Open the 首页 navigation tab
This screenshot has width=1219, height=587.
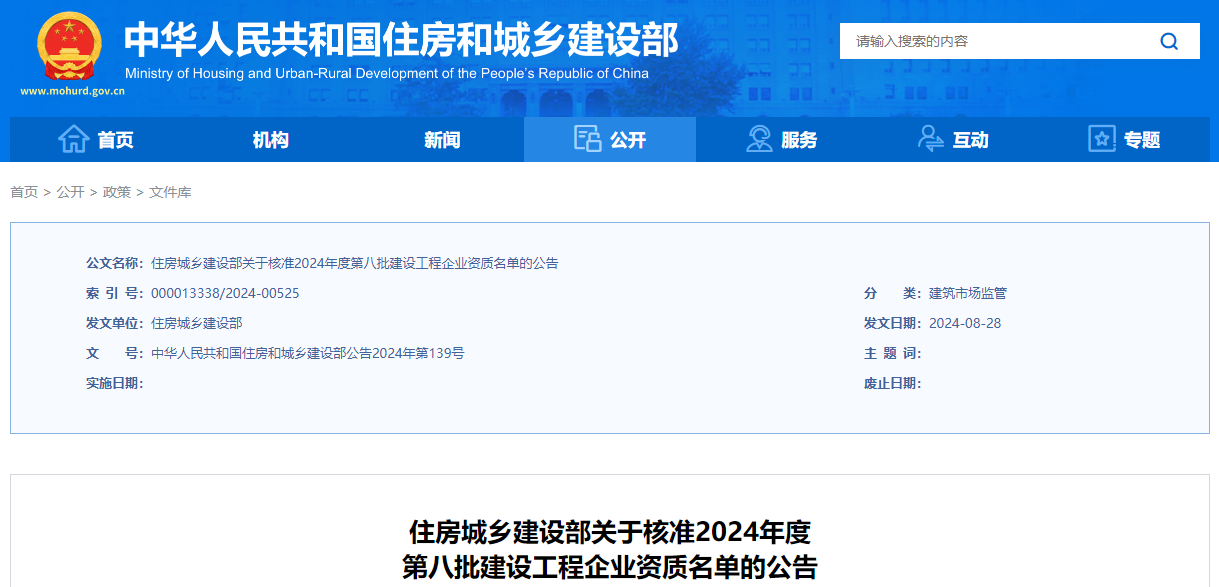coord(96,139)
